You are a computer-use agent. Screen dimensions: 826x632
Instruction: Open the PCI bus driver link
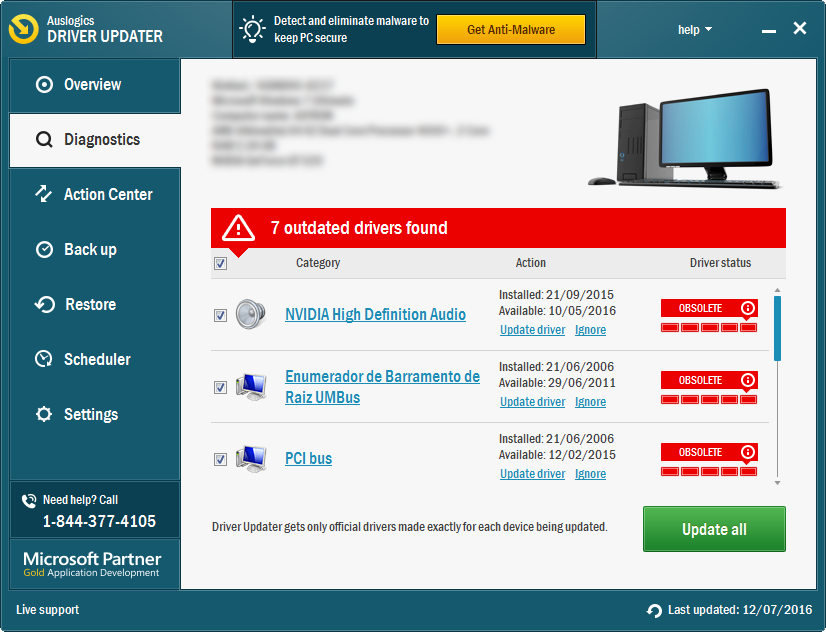coord(309,458)
